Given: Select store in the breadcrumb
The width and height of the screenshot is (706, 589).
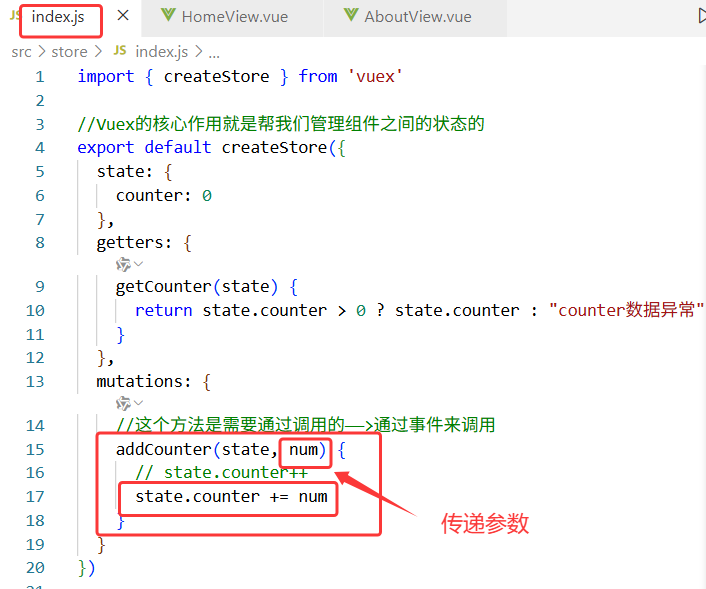Looking at the screenshot, I should 69,52.
